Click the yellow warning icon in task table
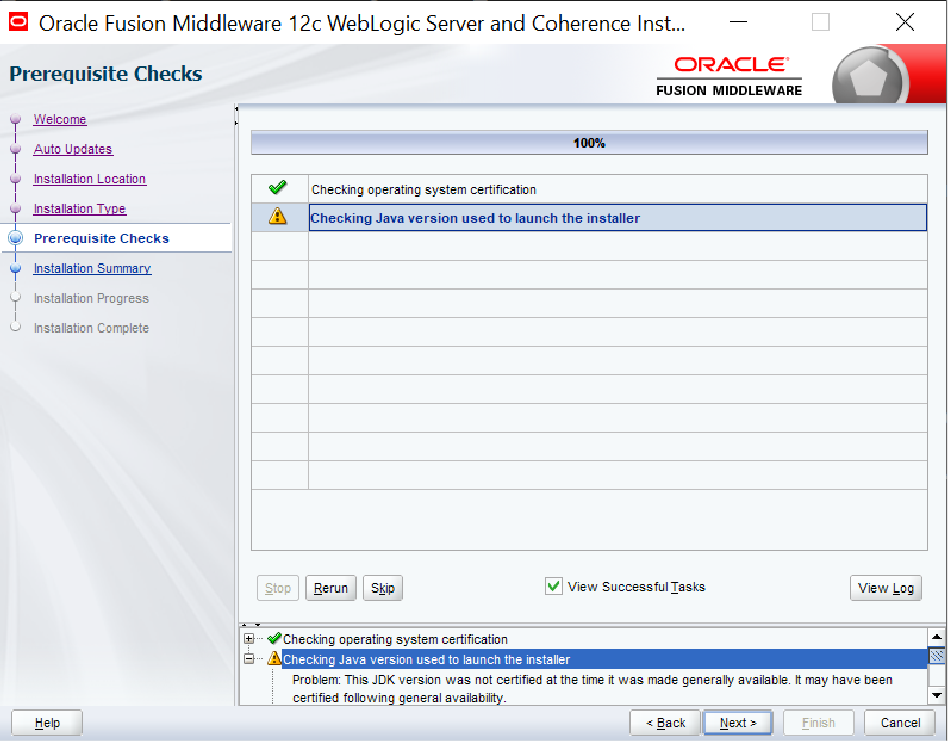 [x=278, y=217]
